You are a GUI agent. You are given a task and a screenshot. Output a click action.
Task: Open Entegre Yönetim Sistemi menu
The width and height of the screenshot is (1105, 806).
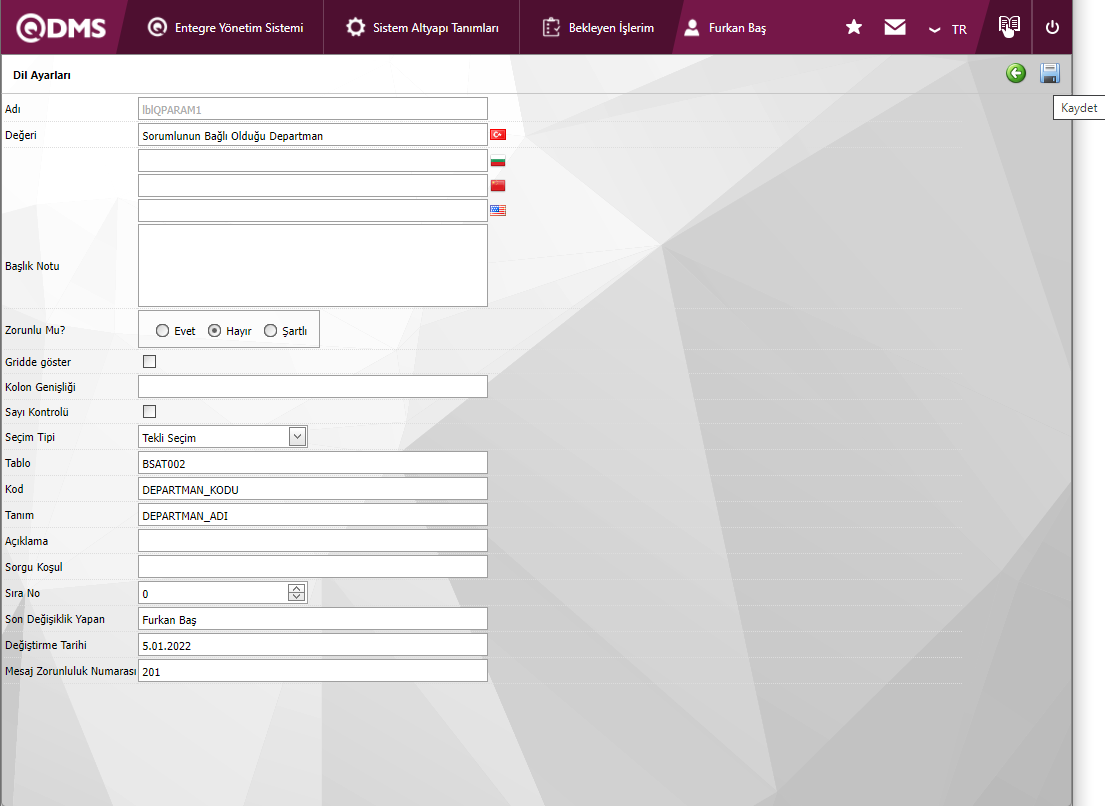(x=226, y=27)
